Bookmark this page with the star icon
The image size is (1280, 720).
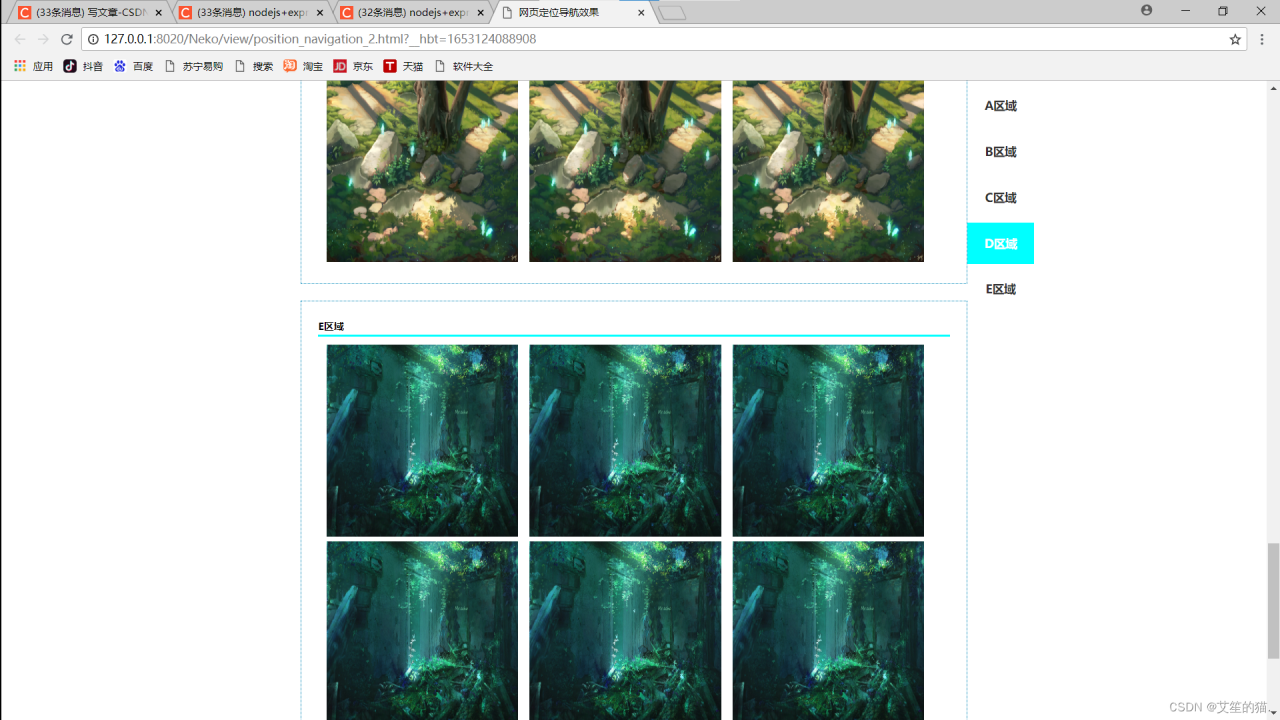point(1235,39)
